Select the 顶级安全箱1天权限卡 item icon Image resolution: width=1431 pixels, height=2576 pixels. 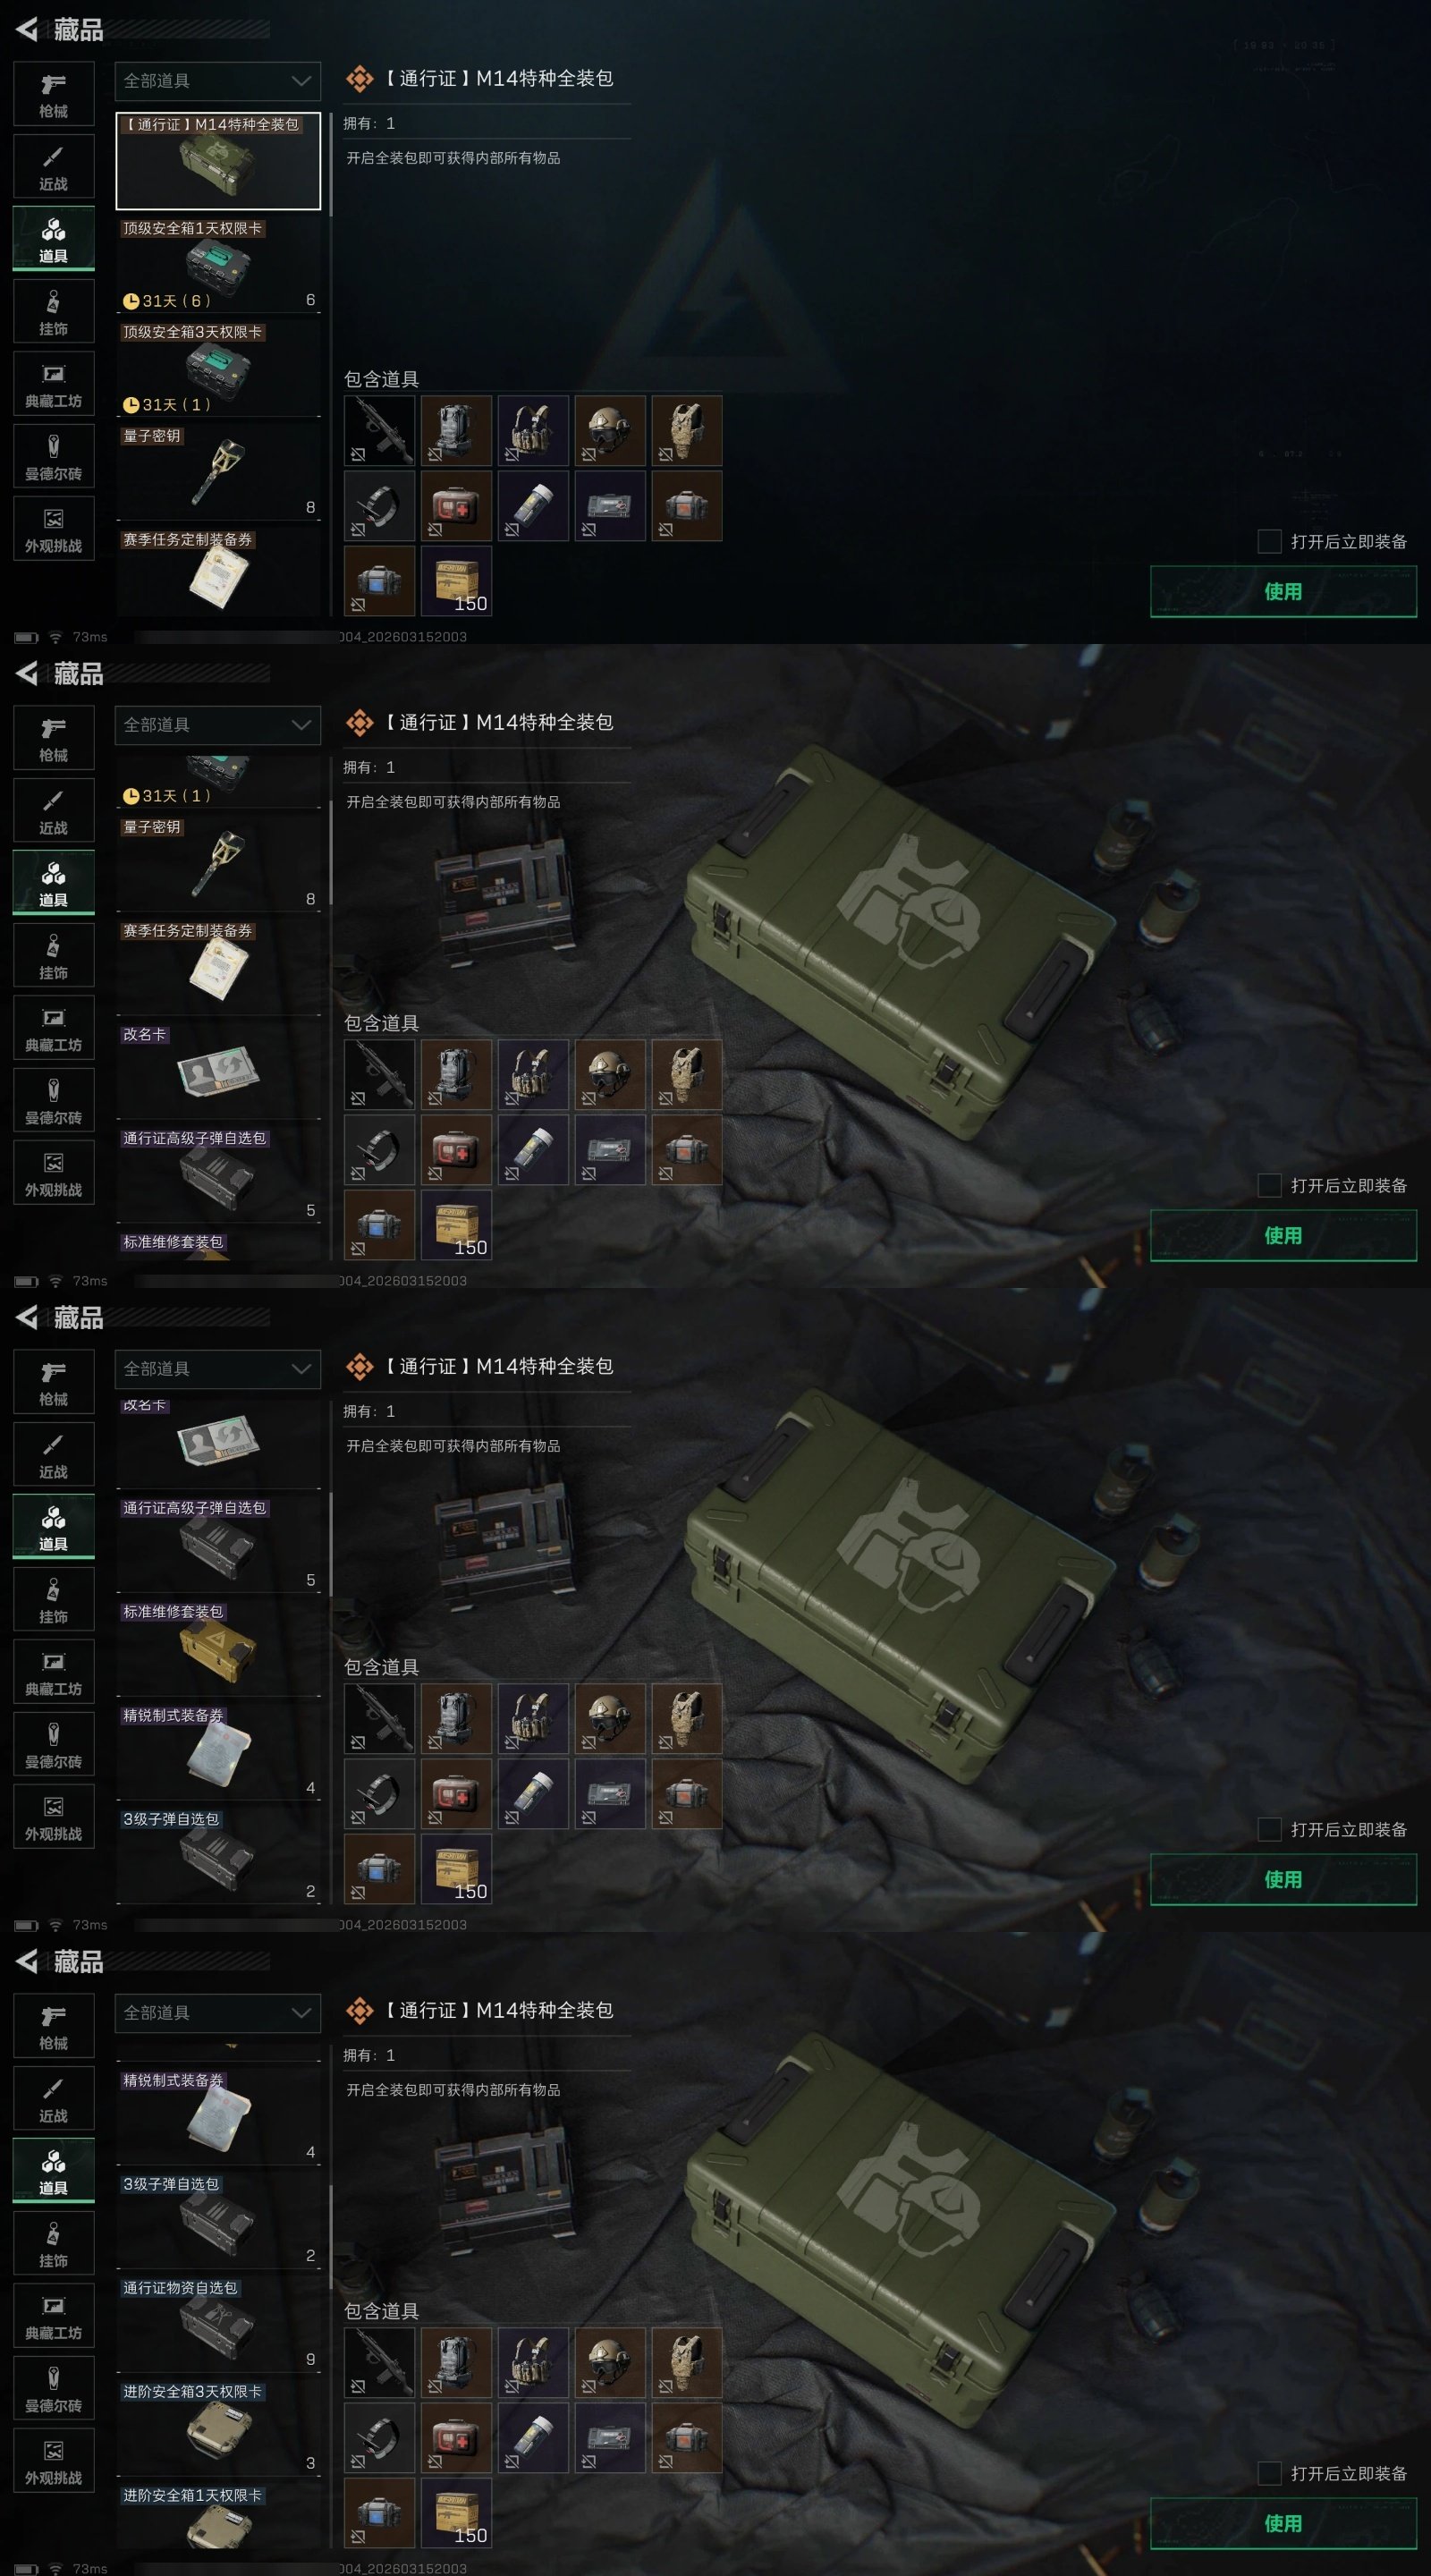tap(218, 265)
